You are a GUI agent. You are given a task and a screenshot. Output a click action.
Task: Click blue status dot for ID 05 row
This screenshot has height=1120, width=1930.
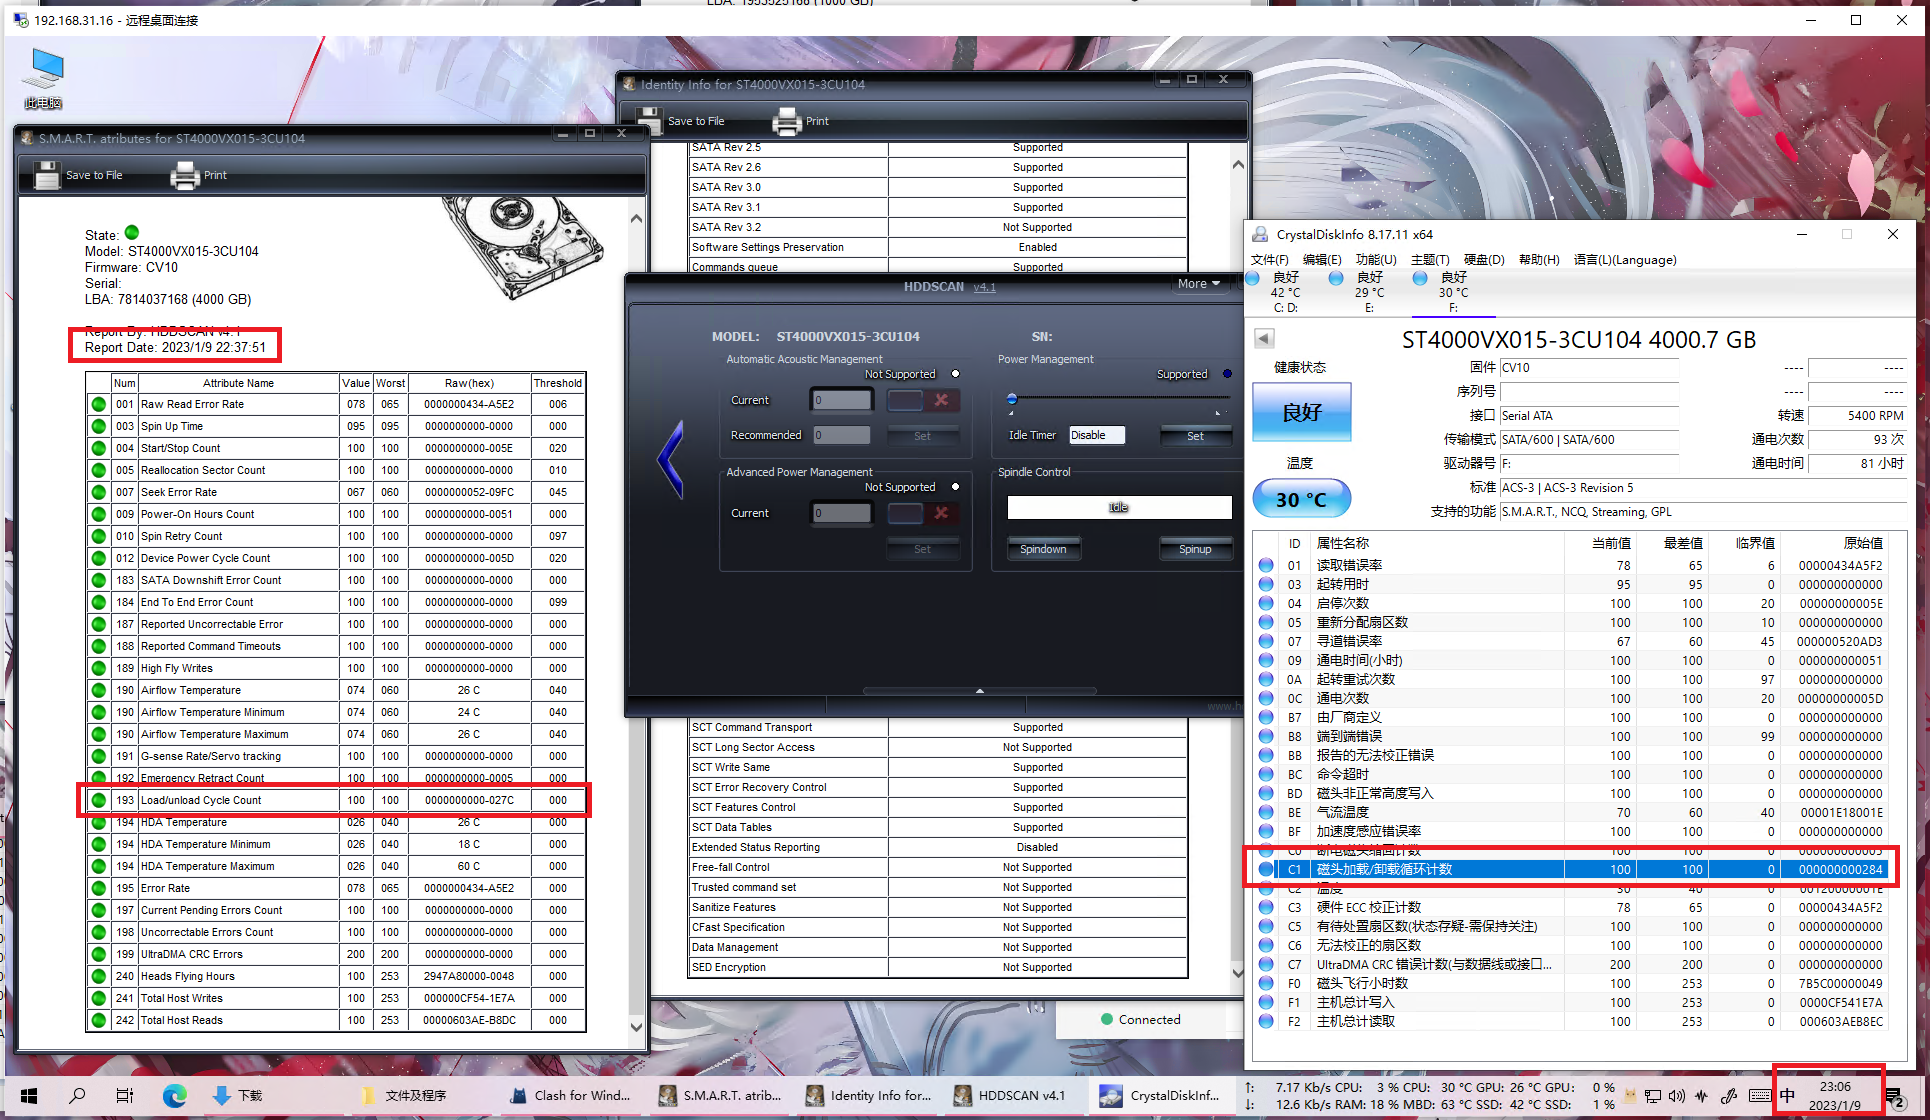click(1266, 622)
